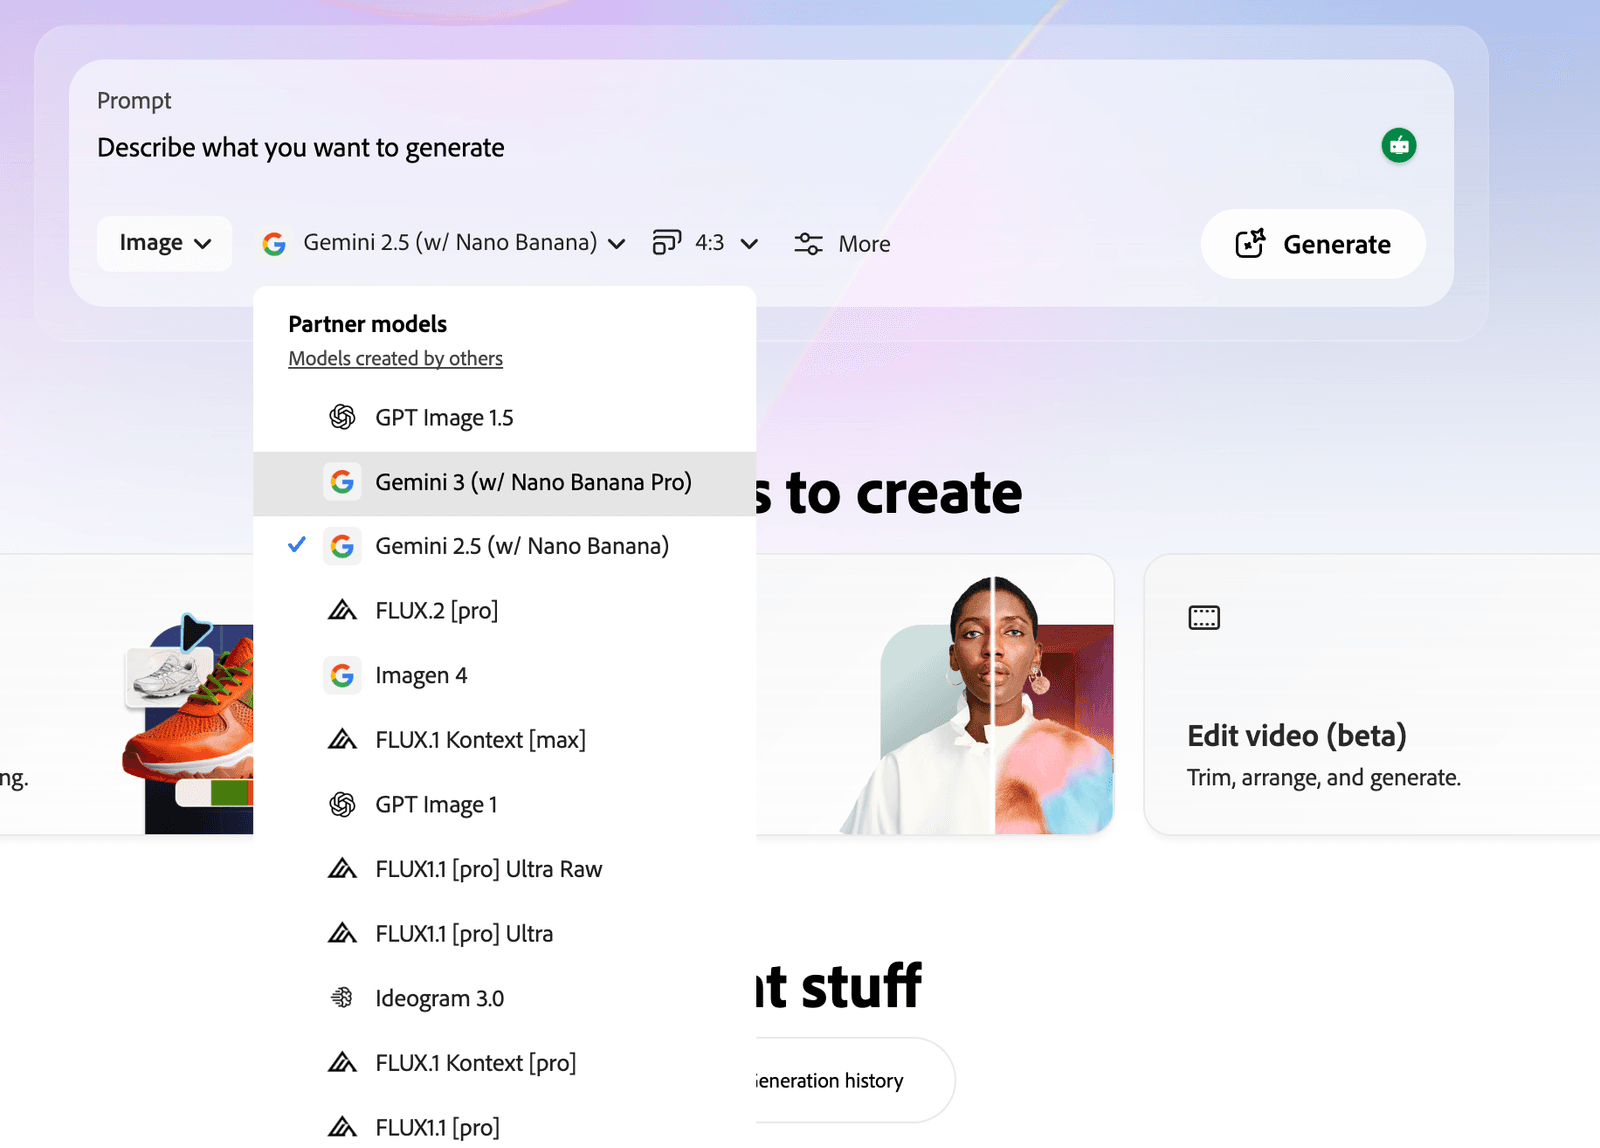
Task: Open the Image type dropdown
Action: tap(164, 243)
